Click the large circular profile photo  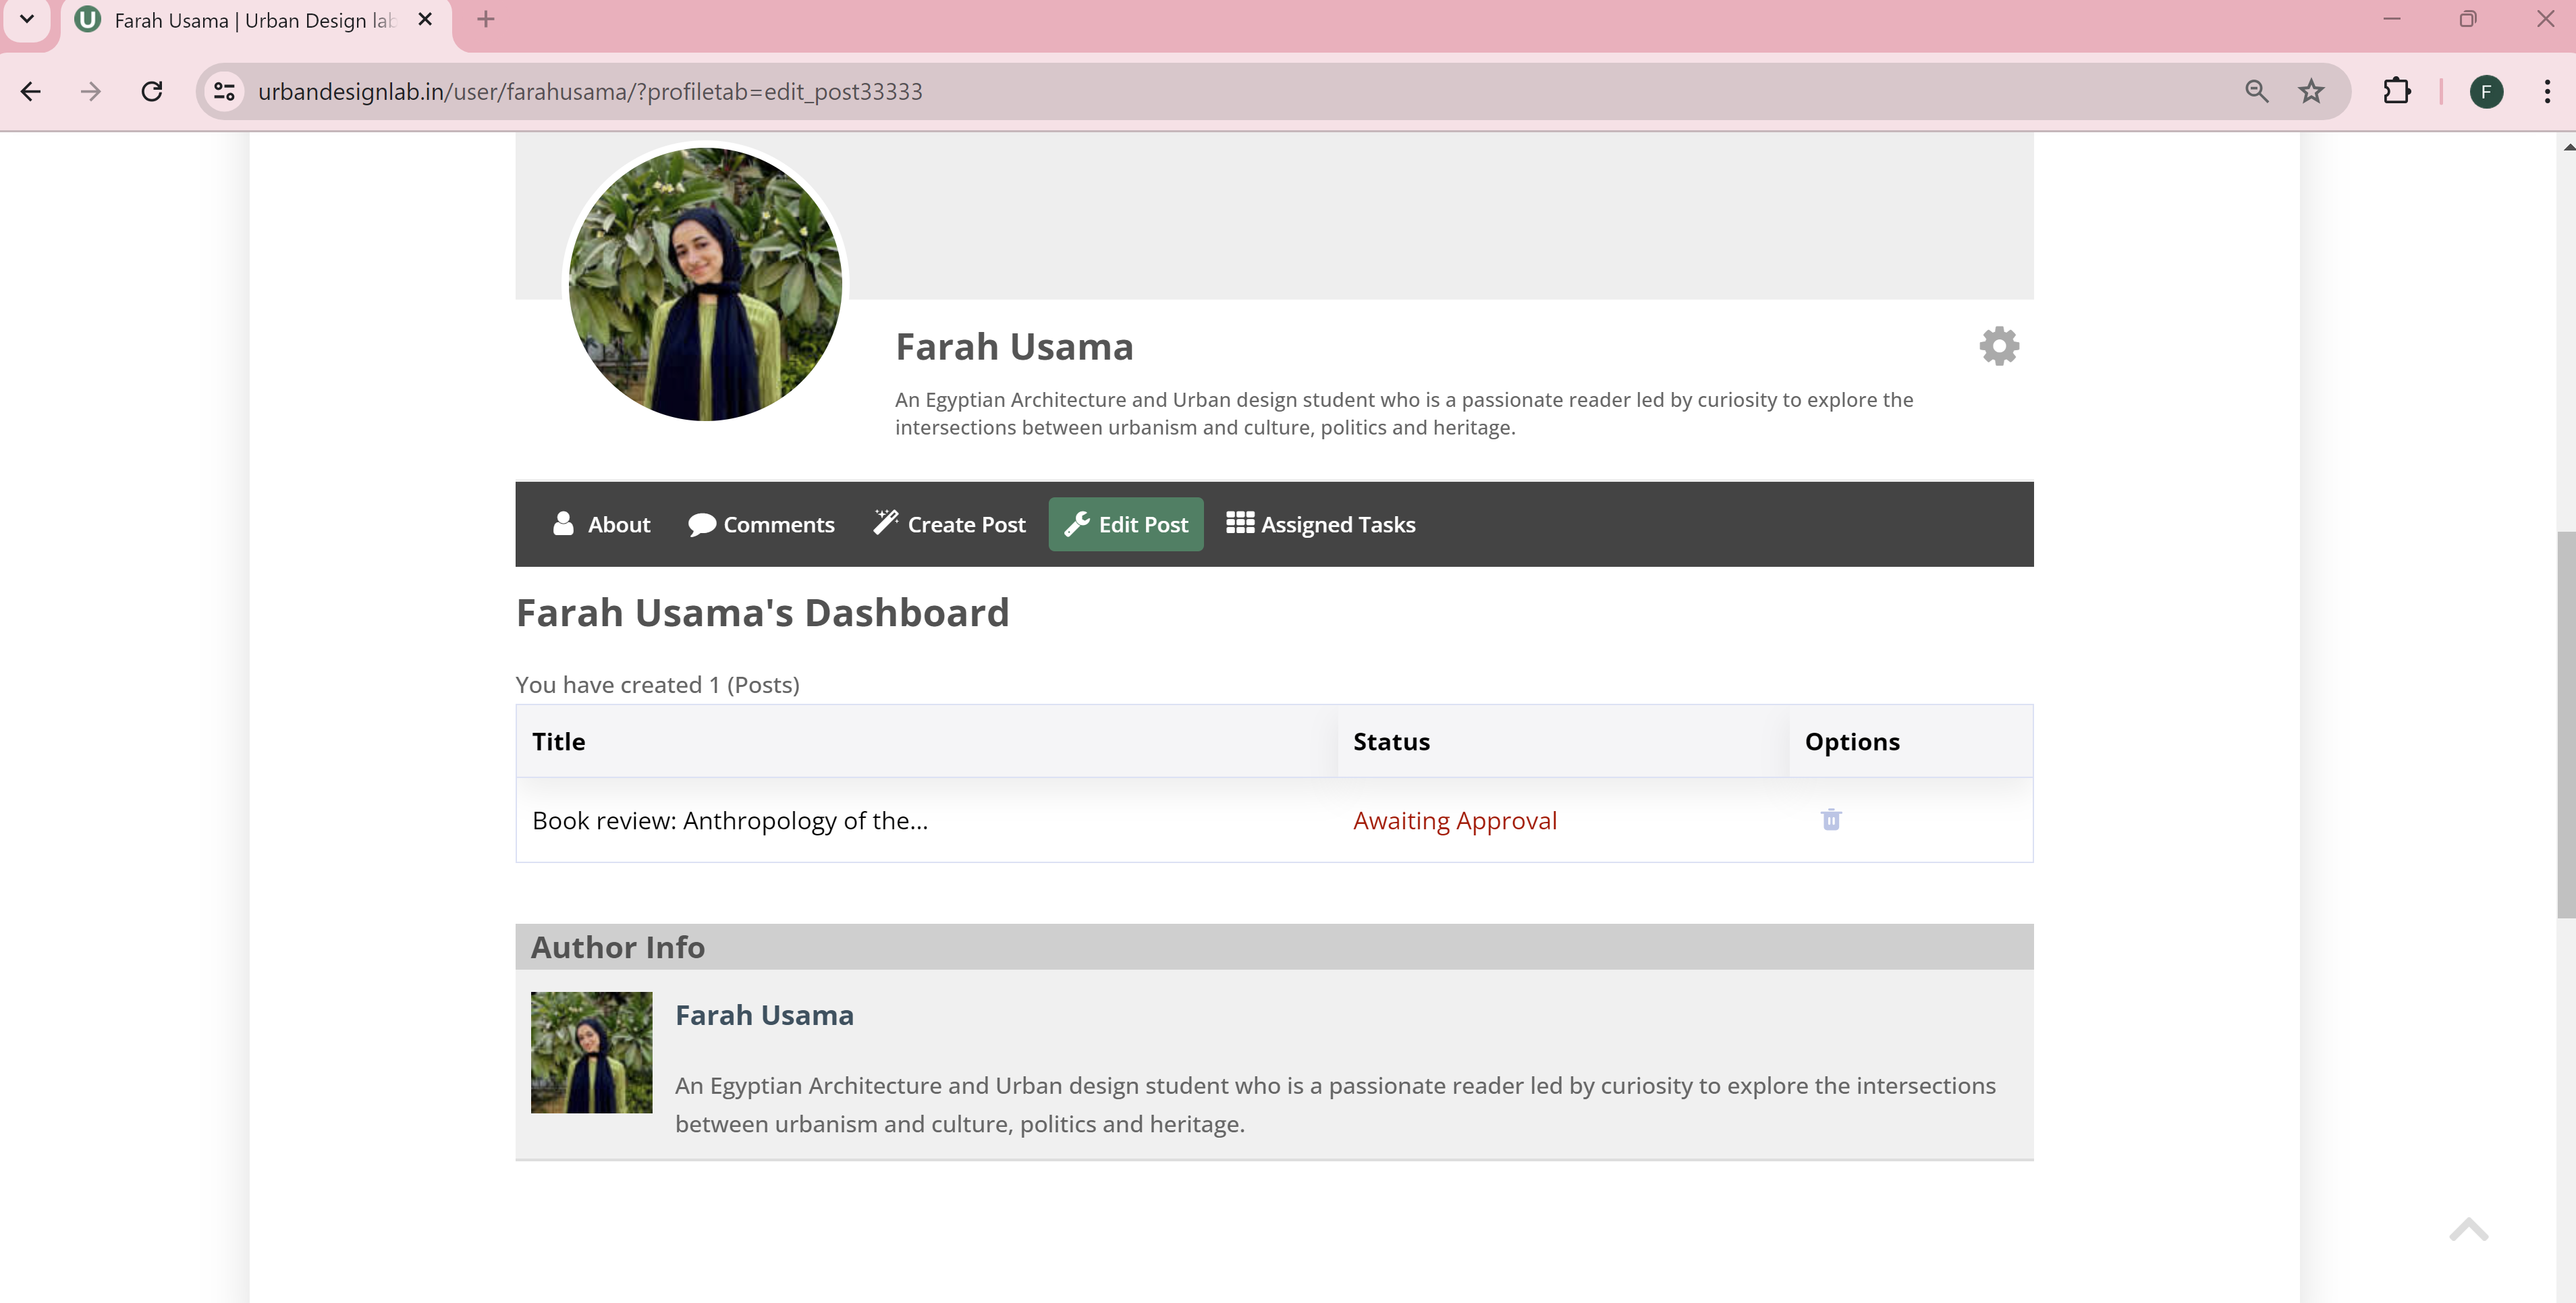point(705,284)
